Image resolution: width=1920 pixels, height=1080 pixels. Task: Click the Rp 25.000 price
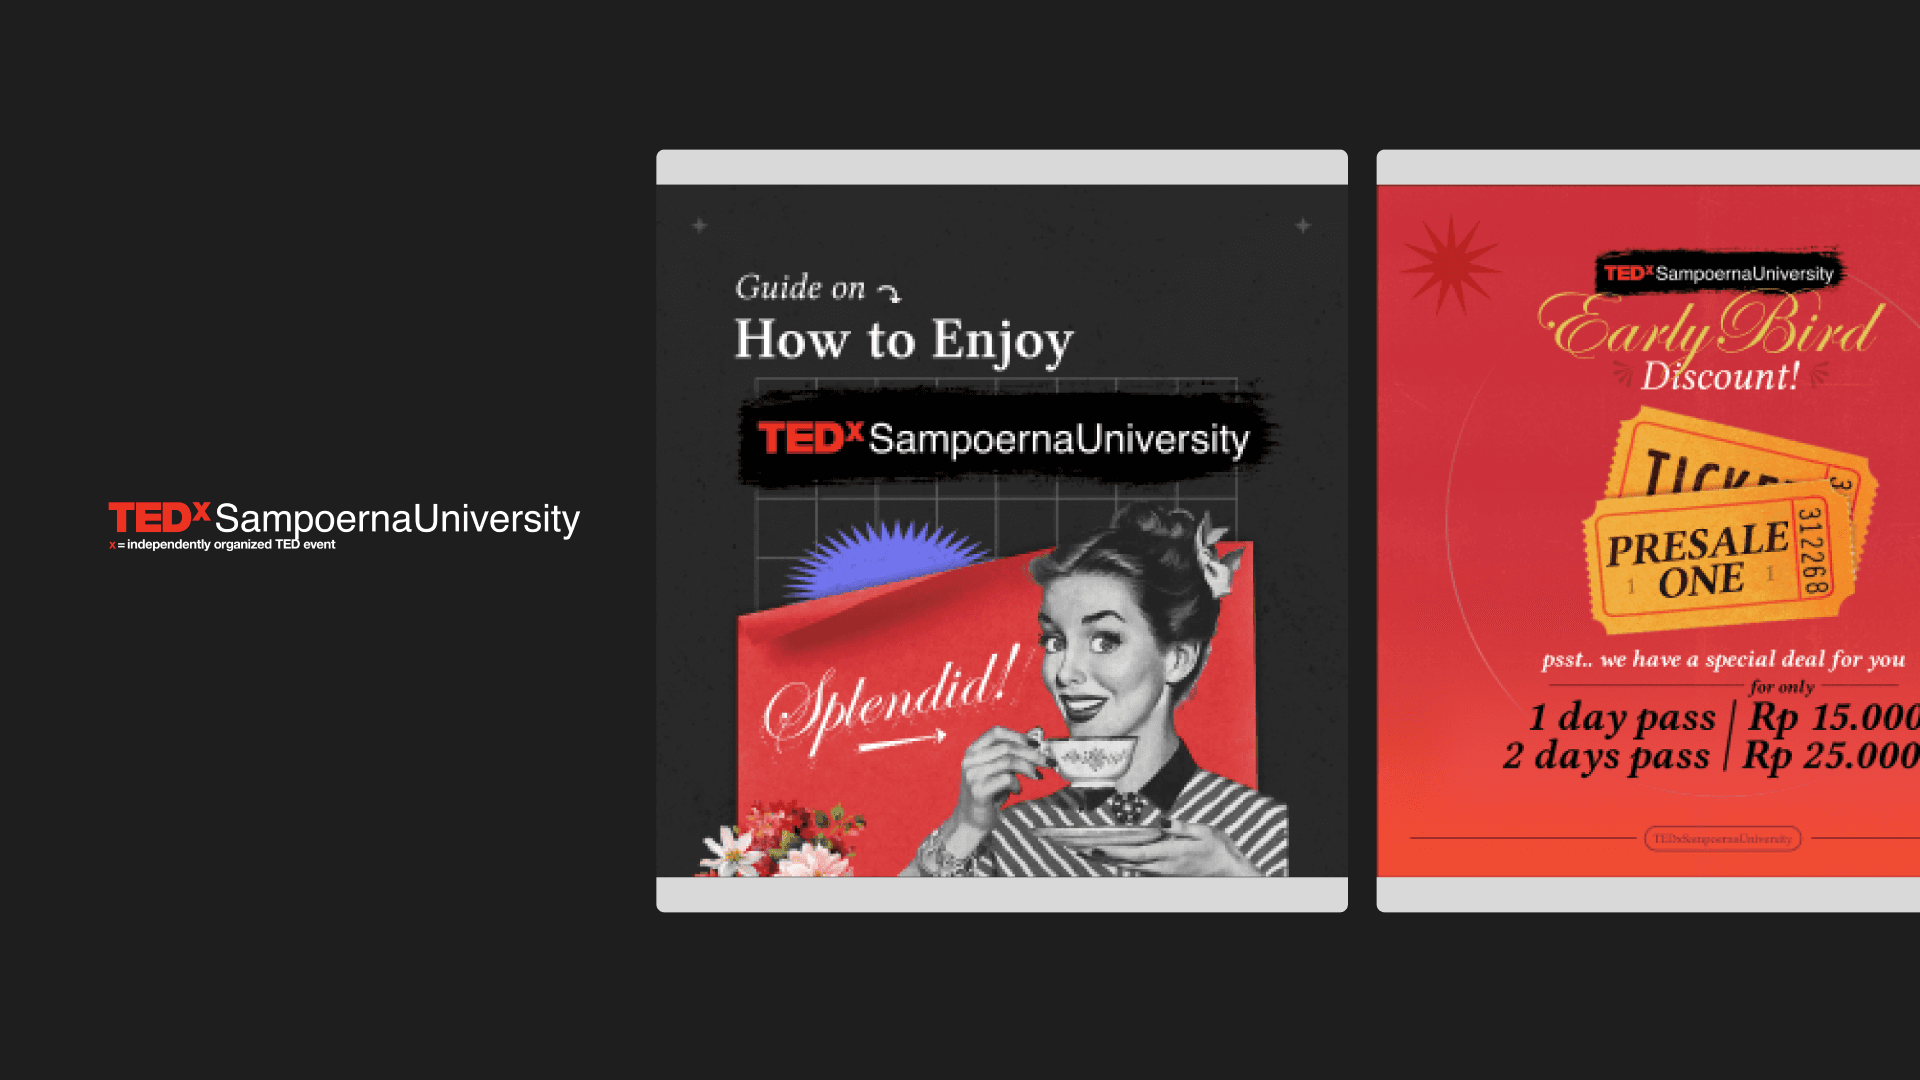point(1830,755)
